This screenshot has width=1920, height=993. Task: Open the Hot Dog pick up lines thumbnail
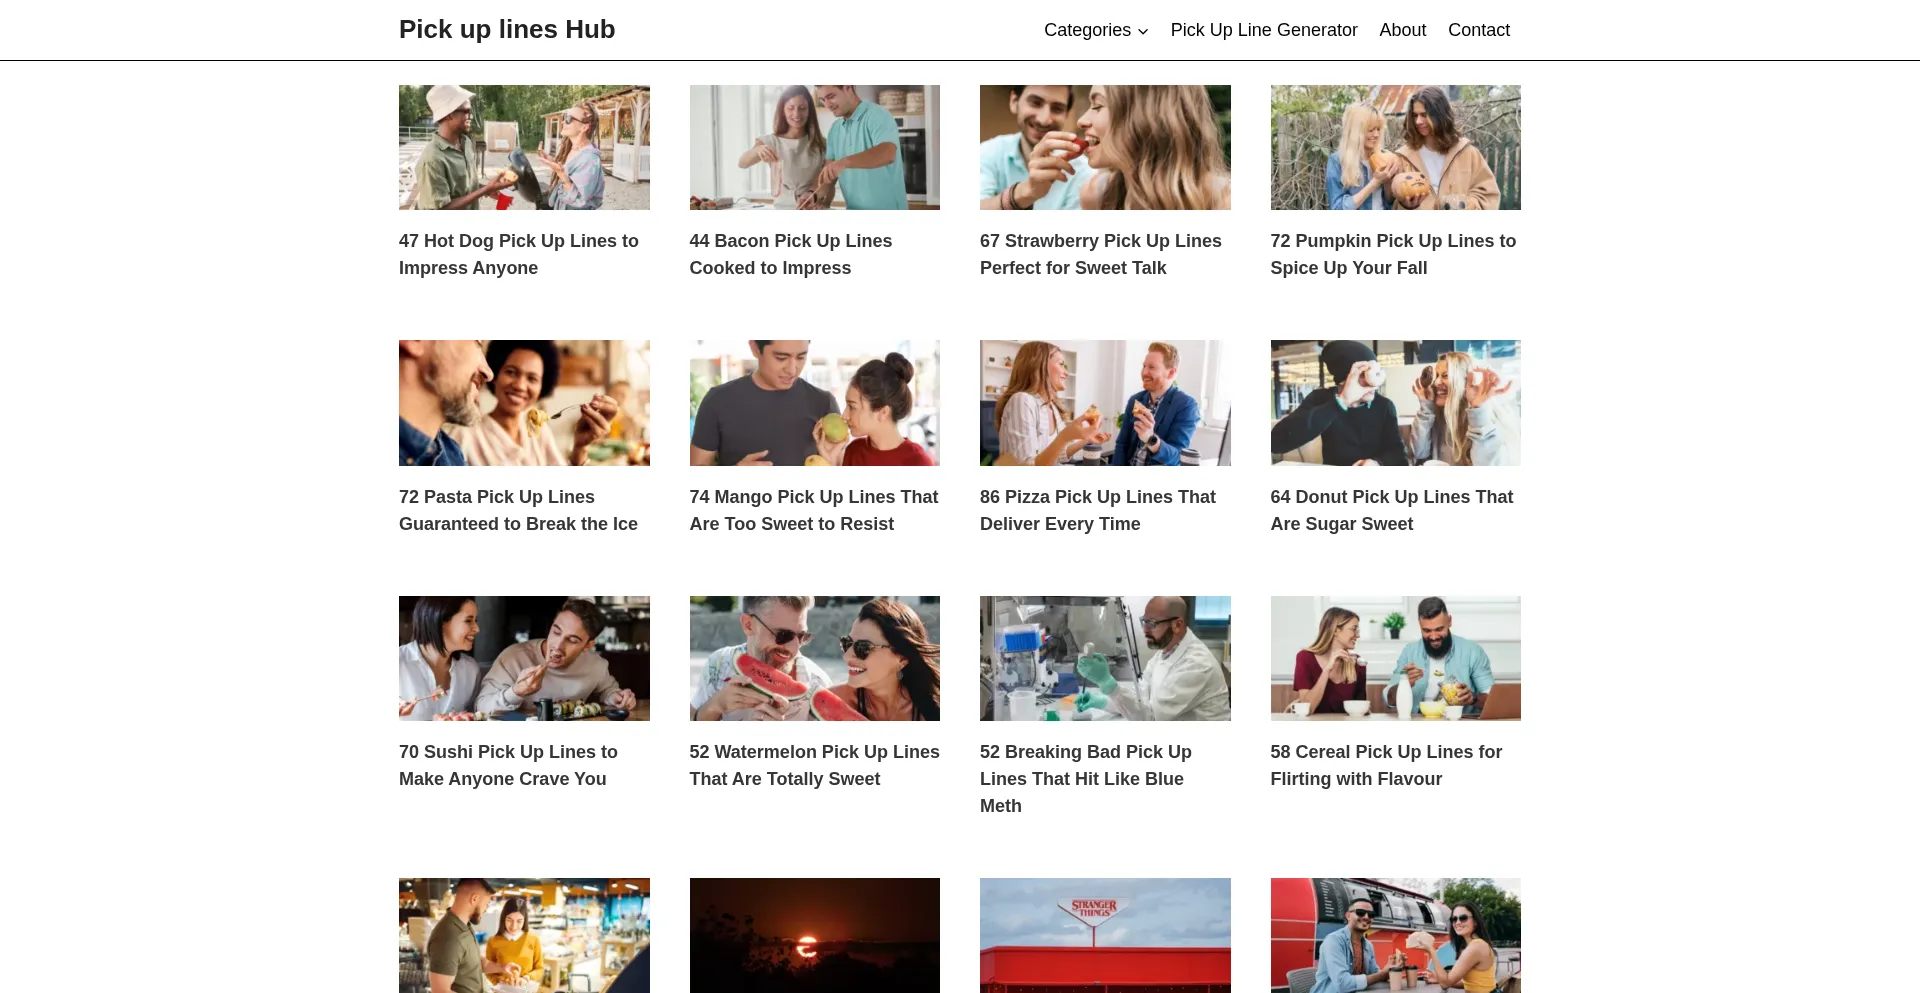point(524,147)
